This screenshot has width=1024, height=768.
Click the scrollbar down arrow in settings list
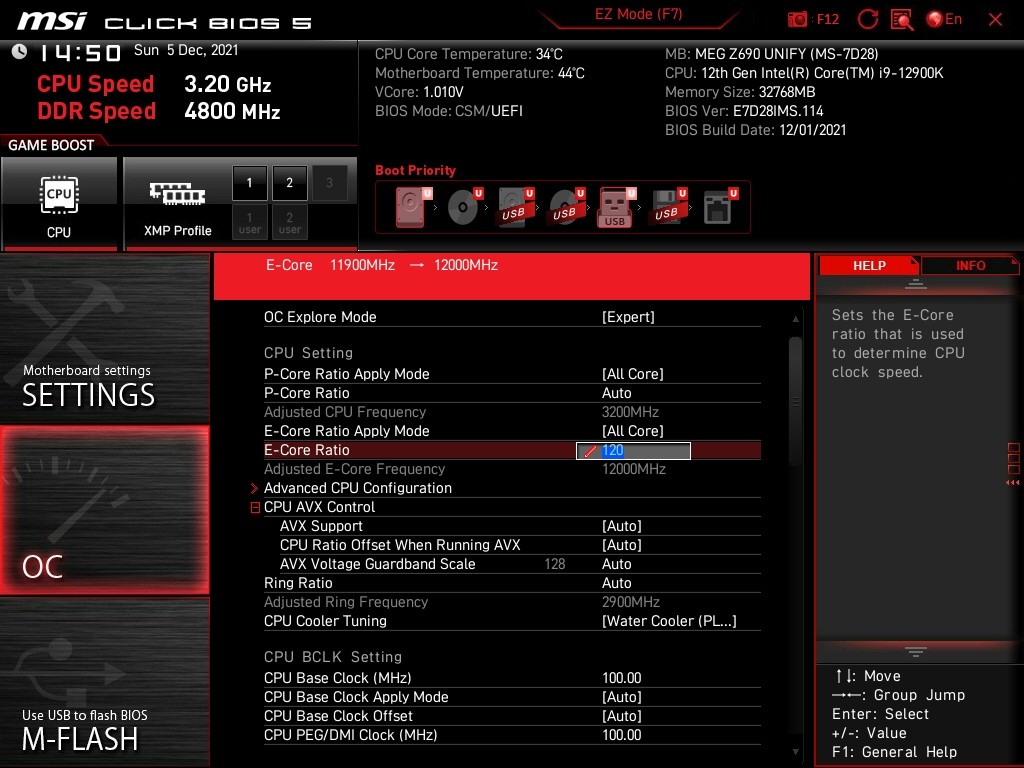795,752
